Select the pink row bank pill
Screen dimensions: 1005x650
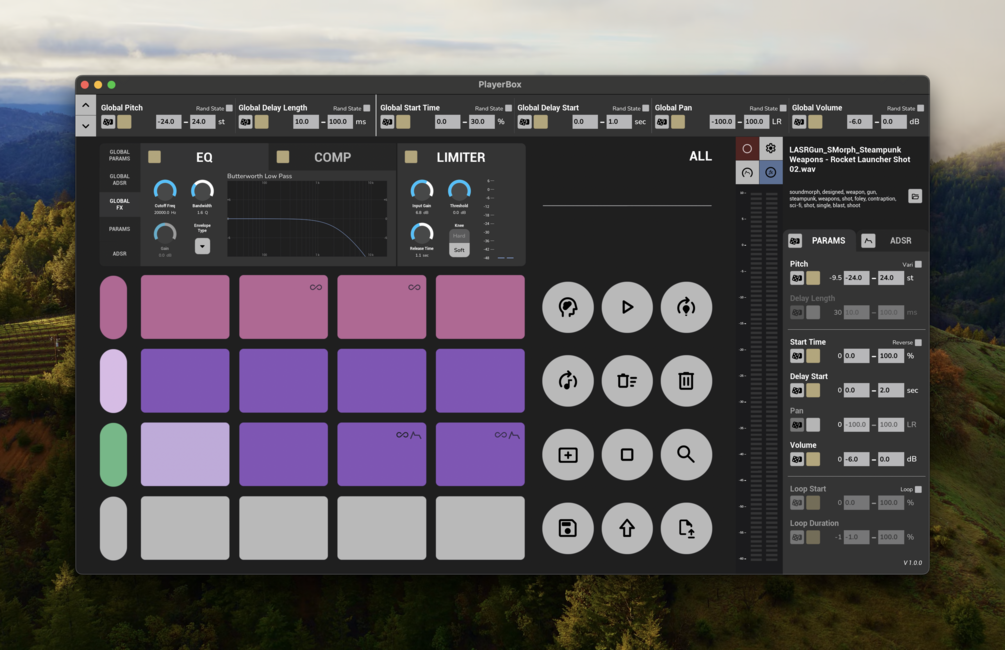113,307
